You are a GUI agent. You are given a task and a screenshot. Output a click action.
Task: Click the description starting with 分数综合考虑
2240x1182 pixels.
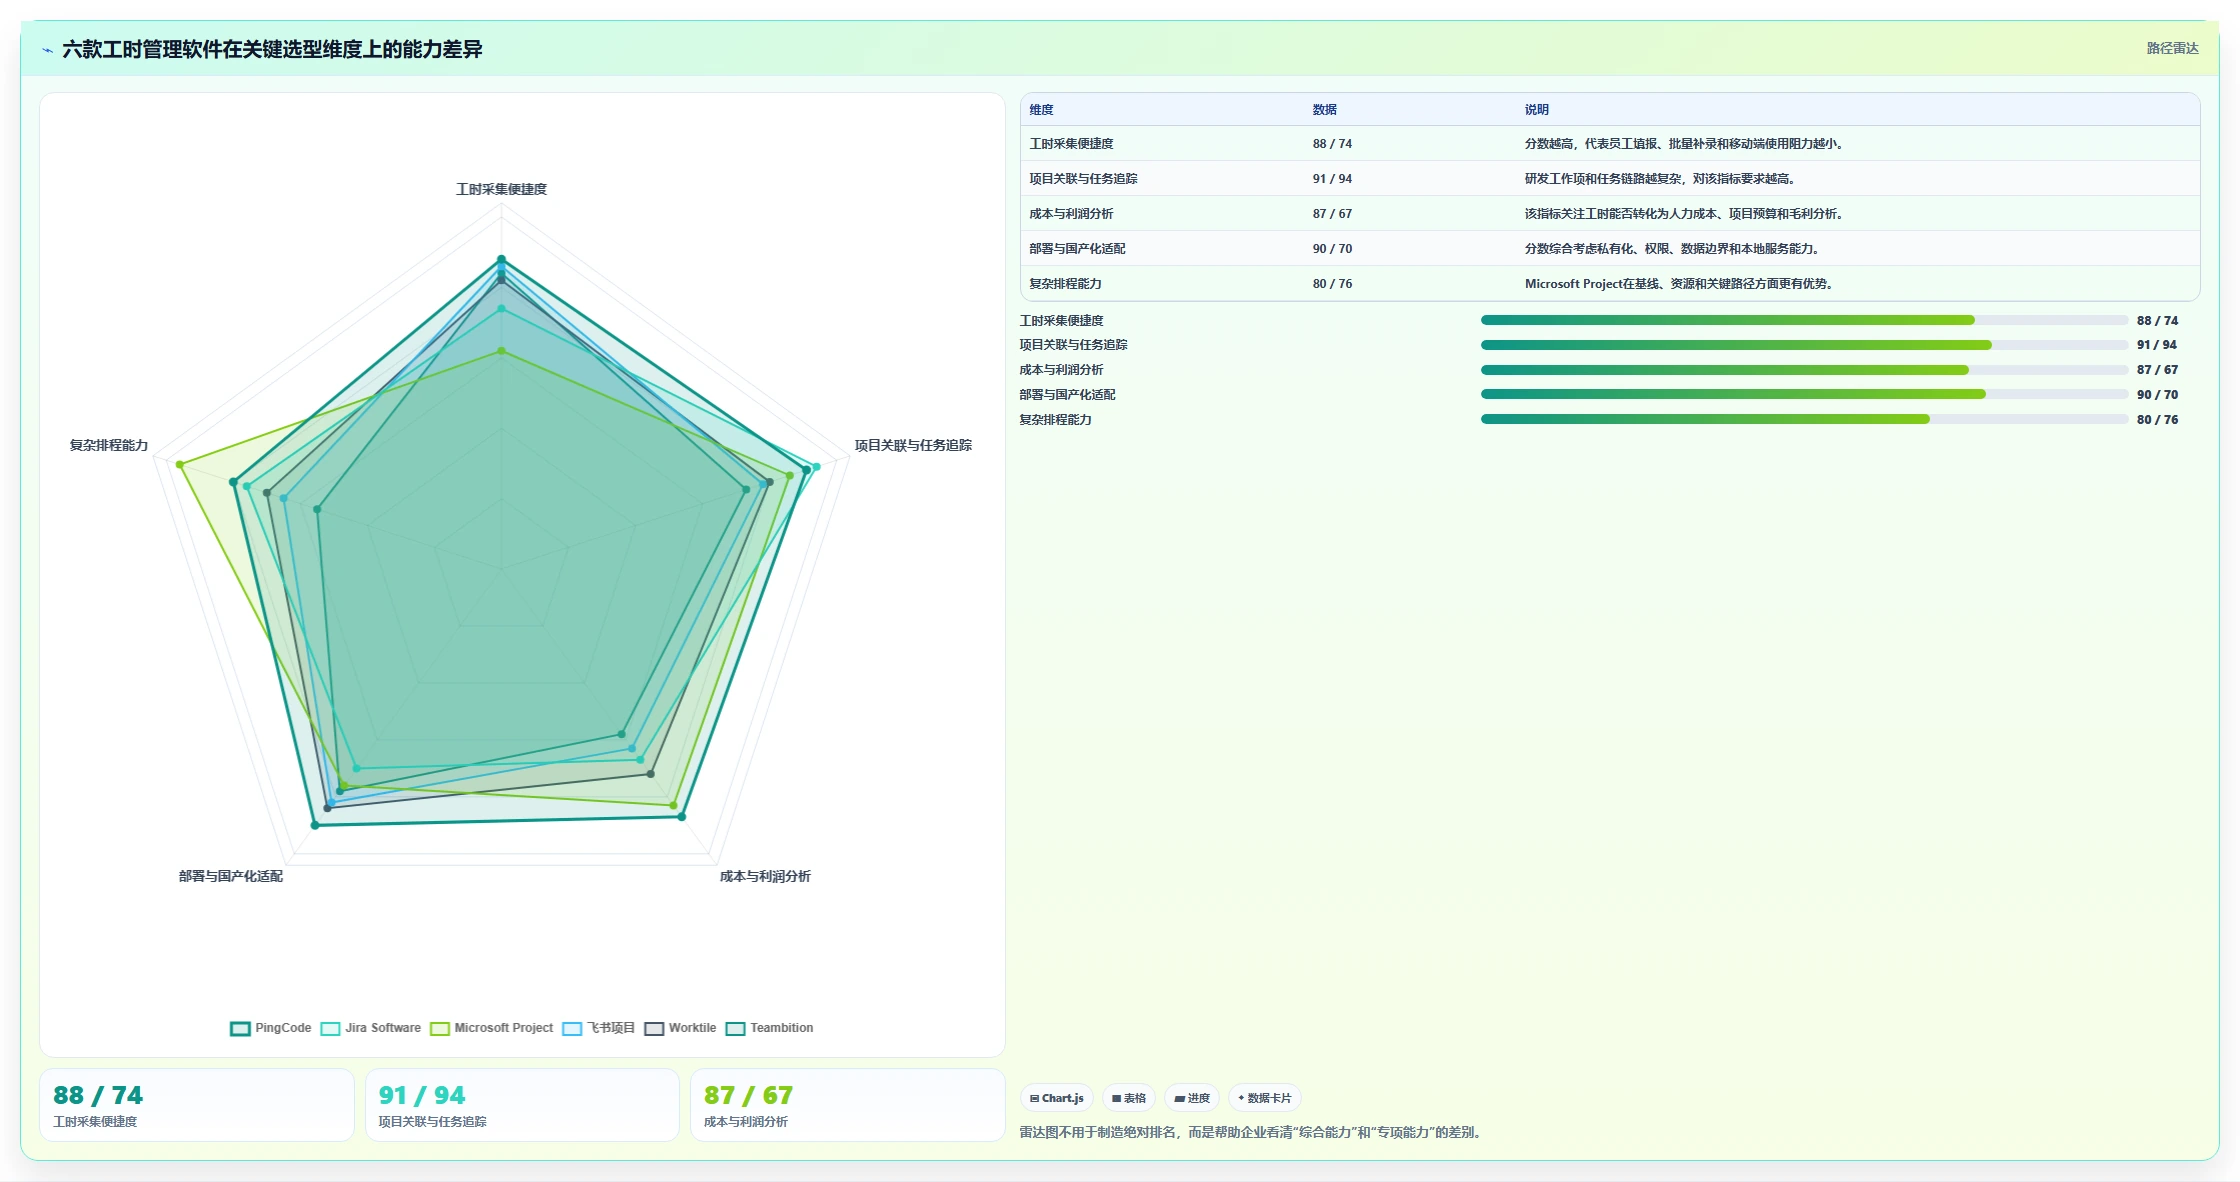[1673, 249]
